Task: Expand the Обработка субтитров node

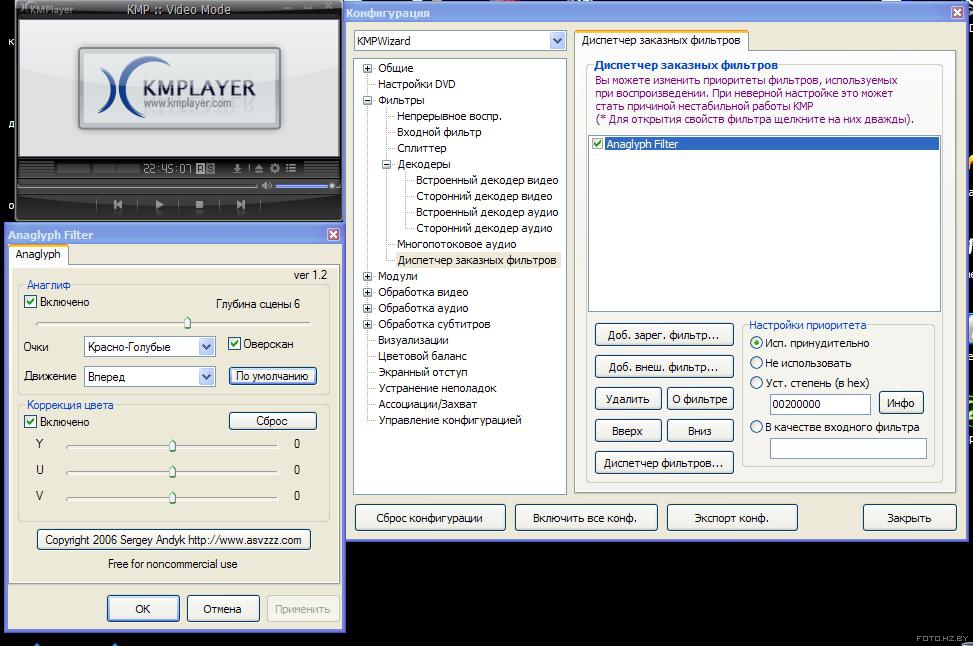Action: pos(367,324)
